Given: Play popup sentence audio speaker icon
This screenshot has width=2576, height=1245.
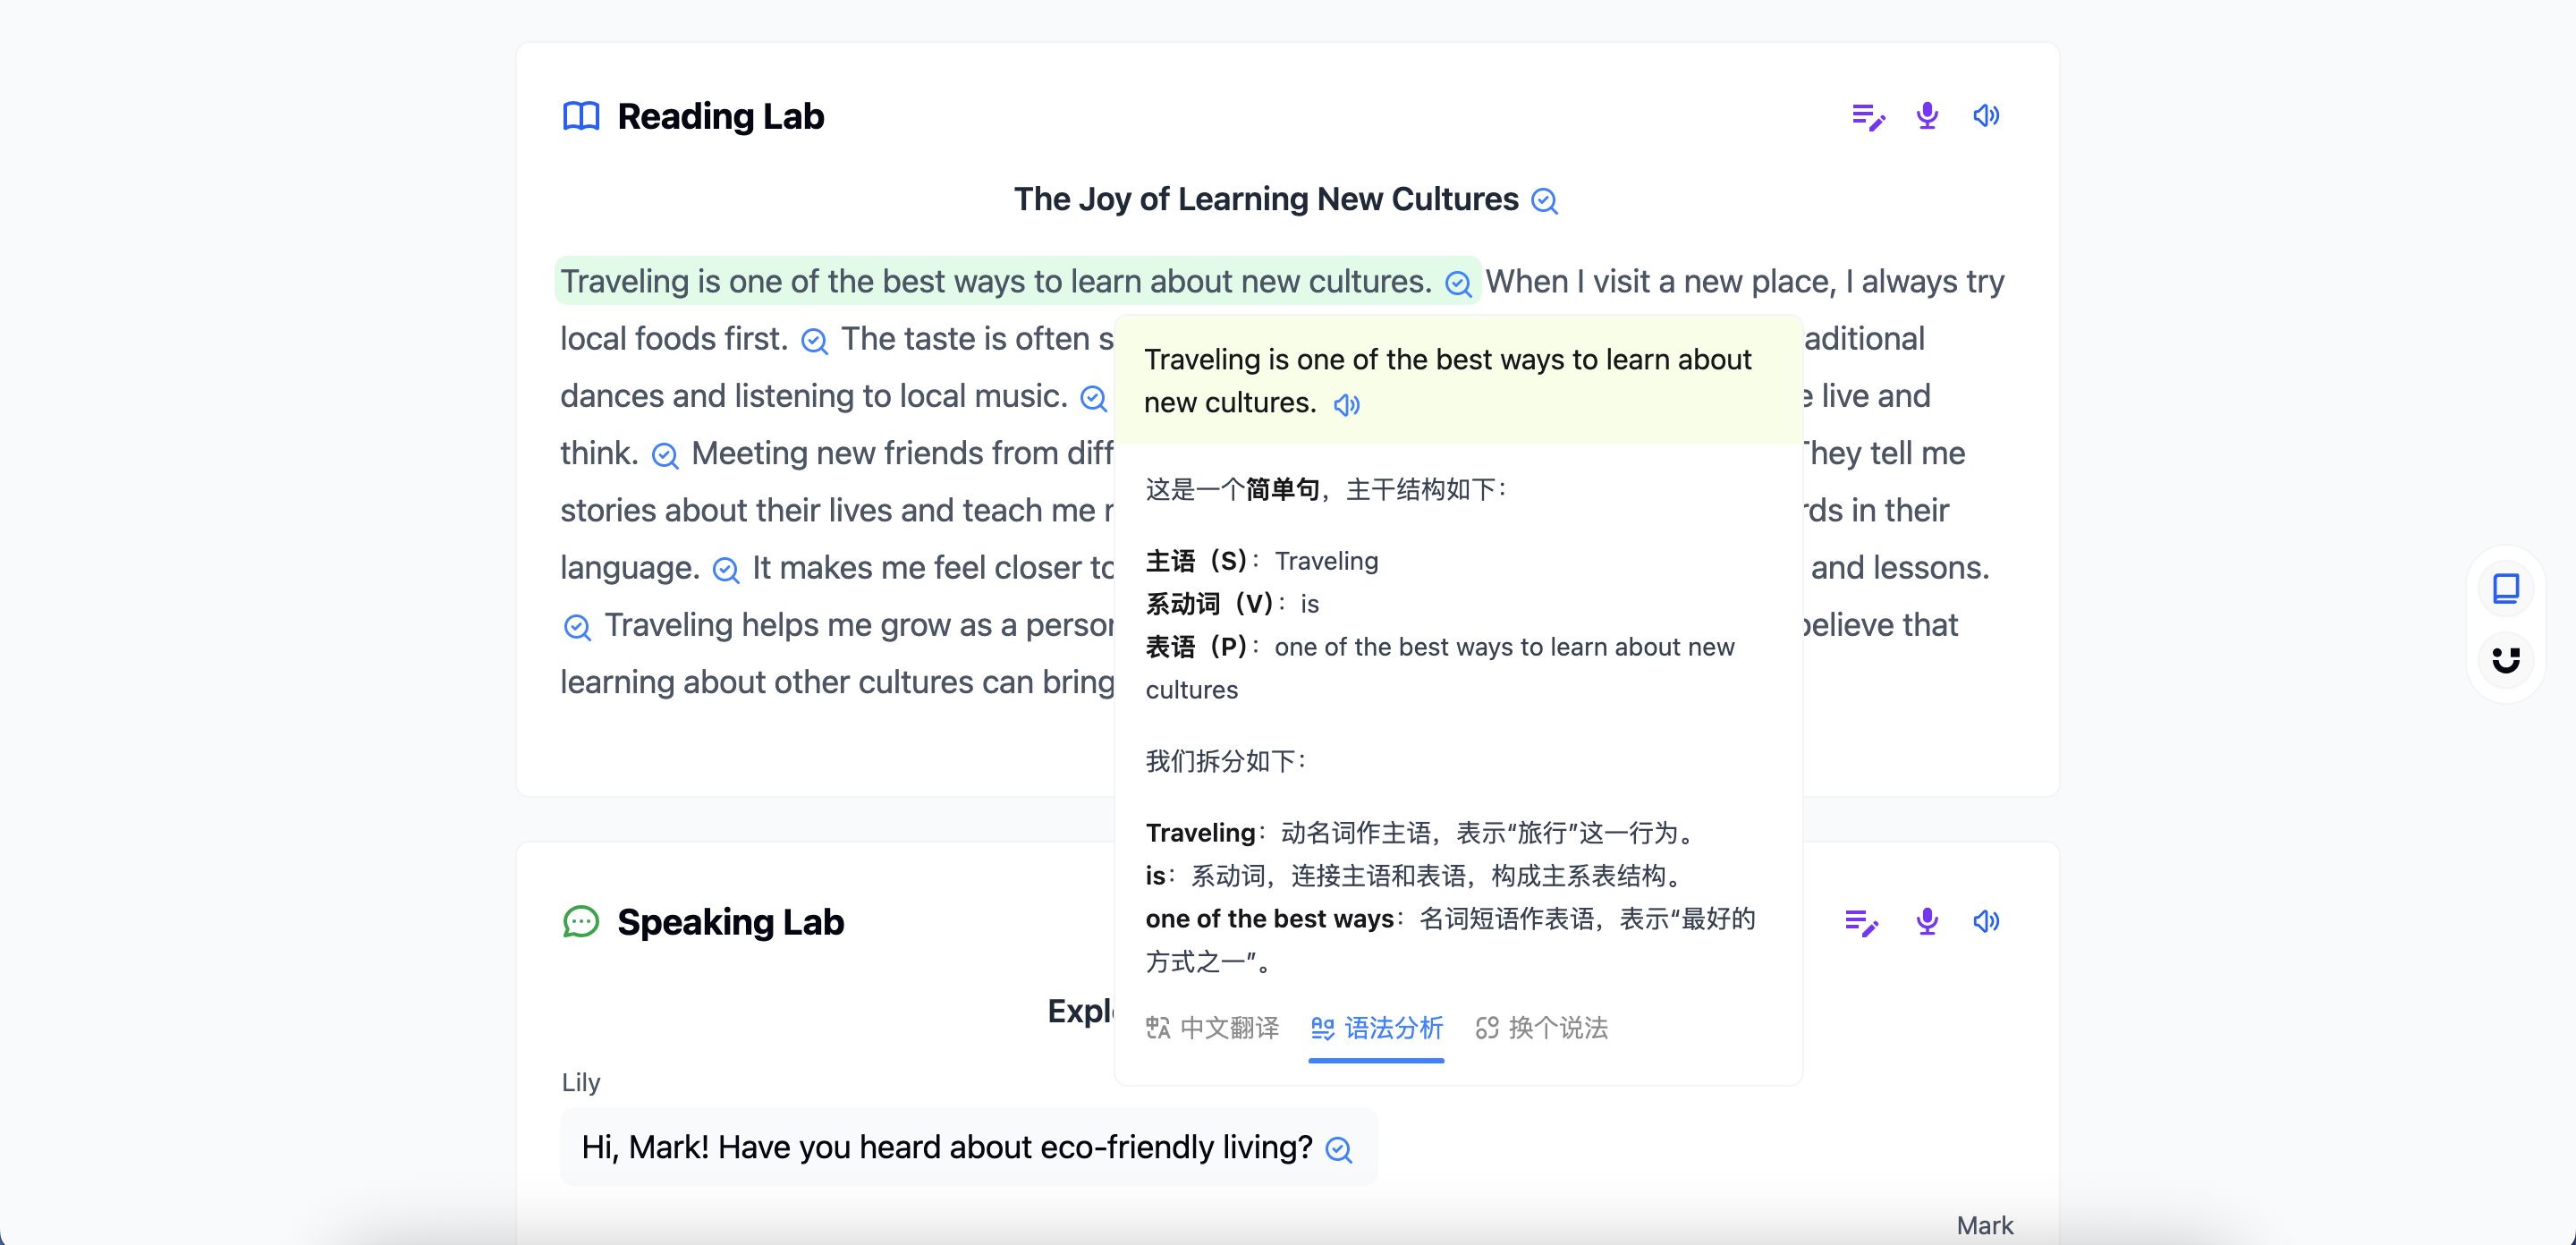Looking at the screenshot, I should 1347,404.
